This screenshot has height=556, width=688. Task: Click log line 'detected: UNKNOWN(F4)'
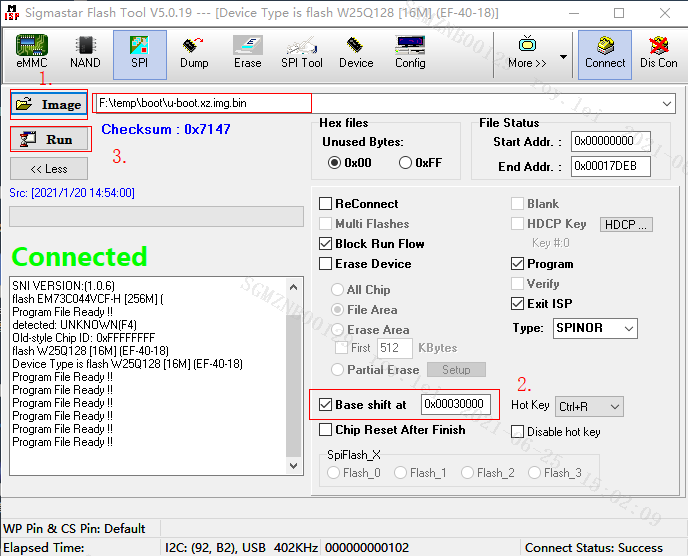75,325
